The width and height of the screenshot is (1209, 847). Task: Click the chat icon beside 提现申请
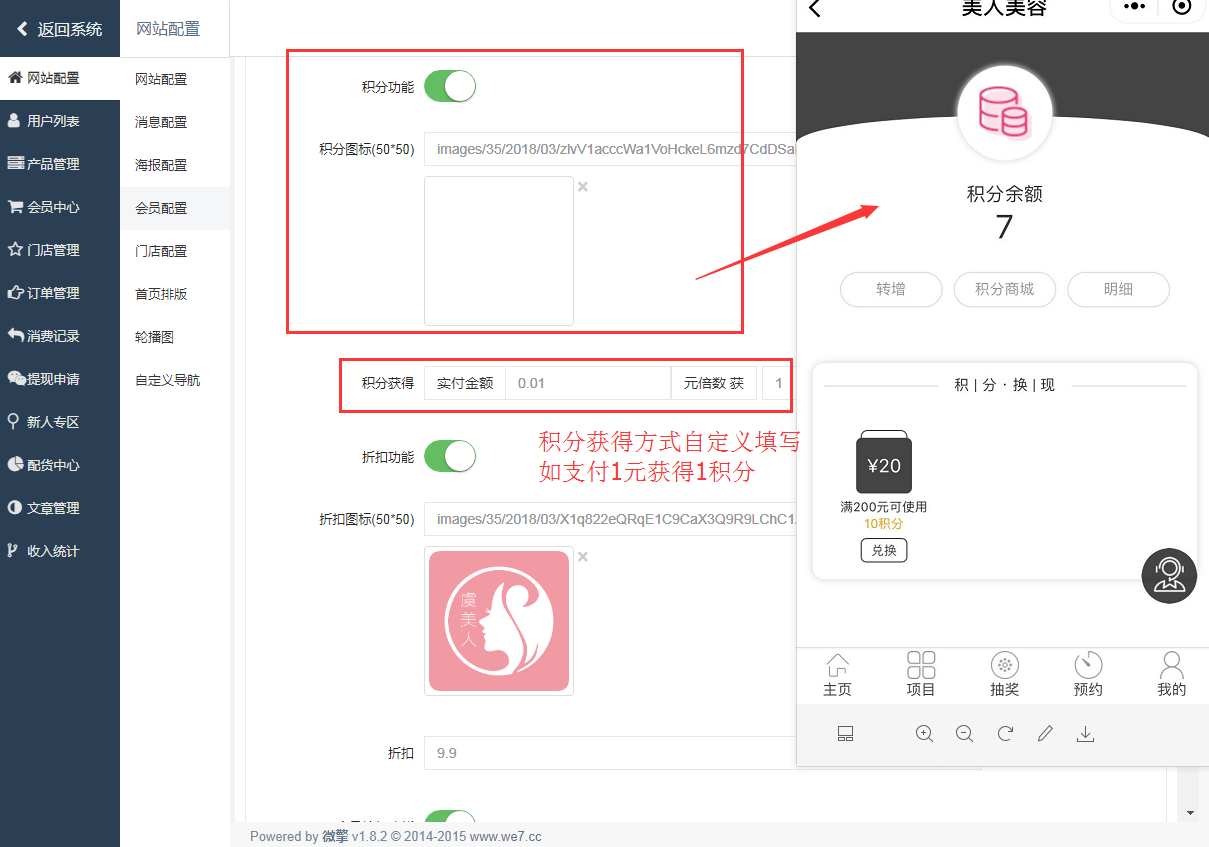pos(16,378)
